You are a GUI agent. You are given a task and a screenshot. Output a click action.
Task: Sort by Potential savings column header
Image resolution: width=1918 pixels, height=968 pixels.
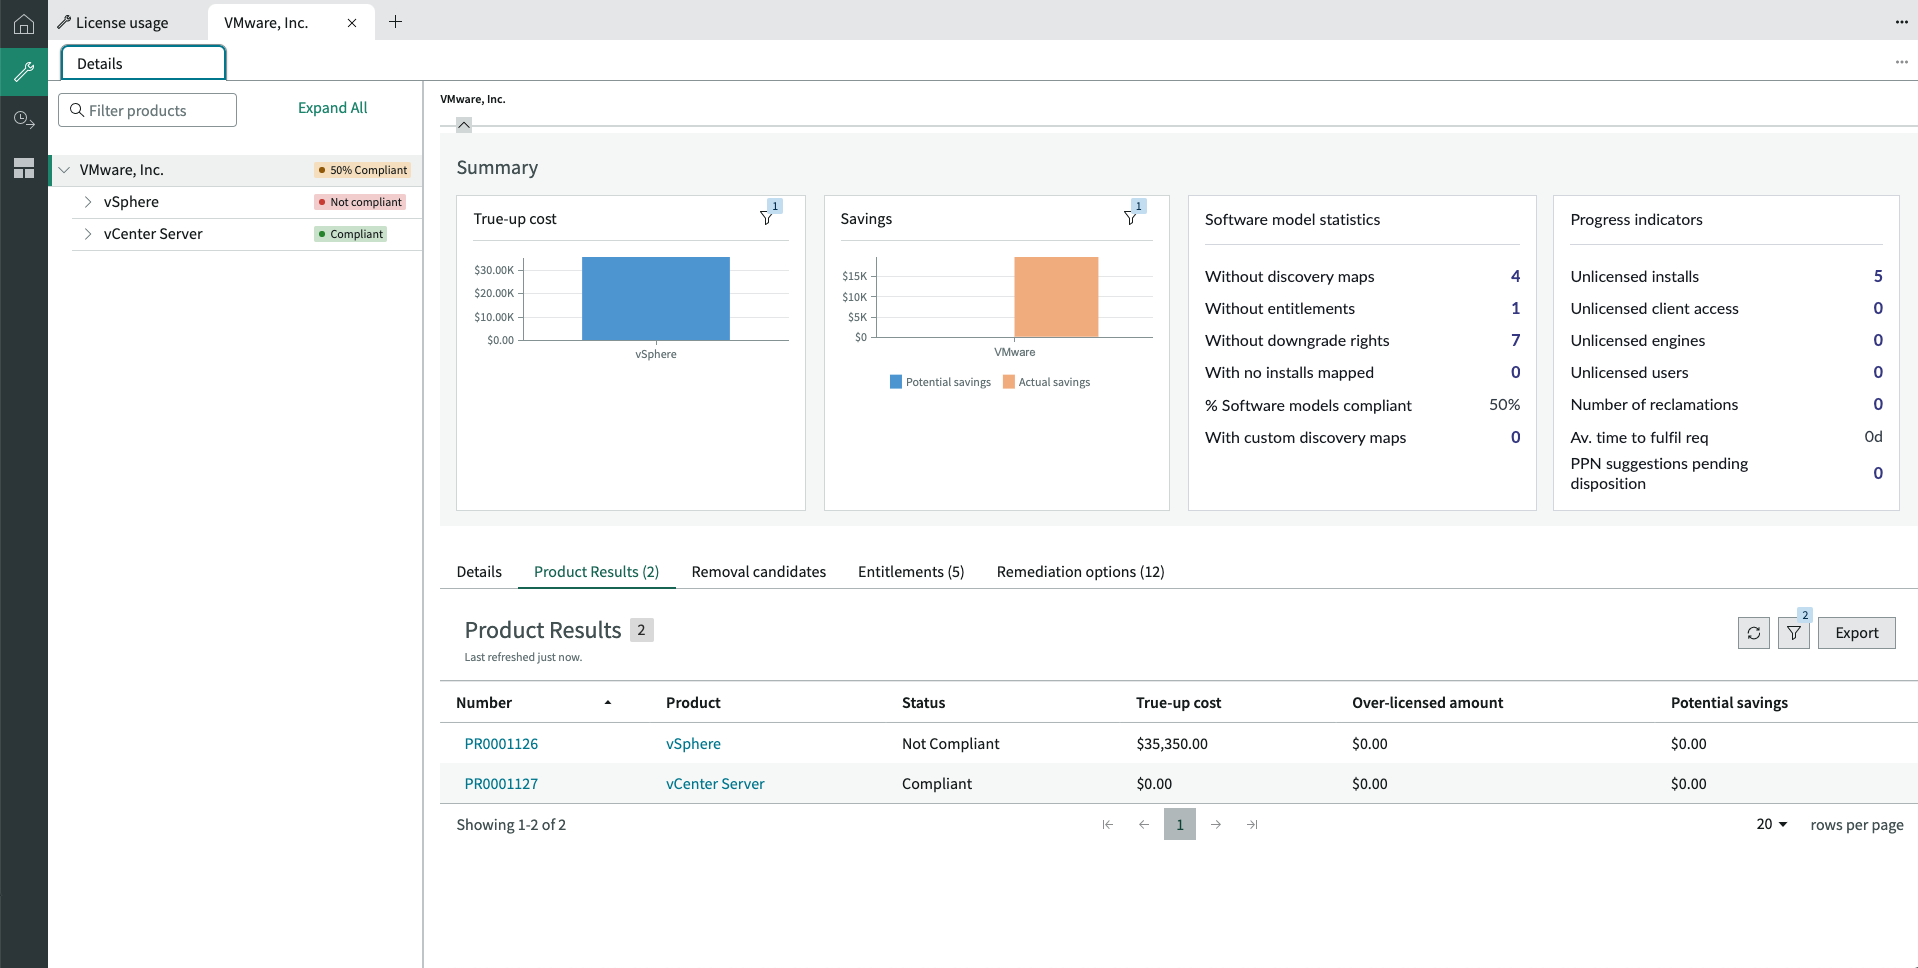(x=1729, y=703)
